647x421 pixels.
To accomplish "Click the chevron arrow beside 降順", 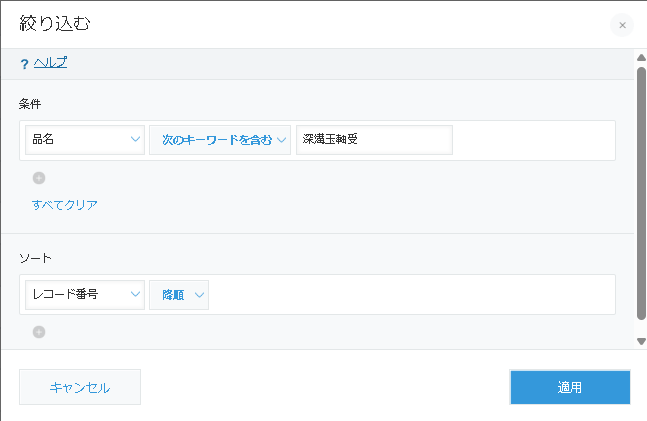I will click(200, 294).
